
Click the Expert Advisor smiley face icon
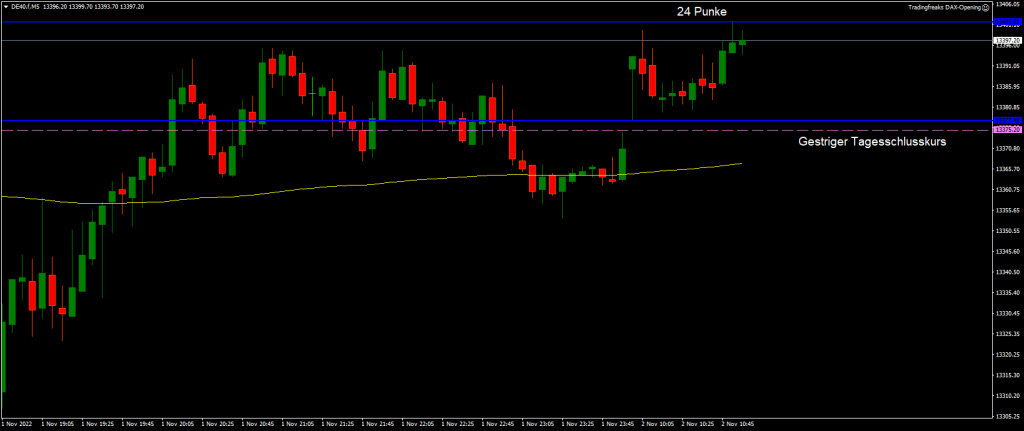click(x=984, y=6)
